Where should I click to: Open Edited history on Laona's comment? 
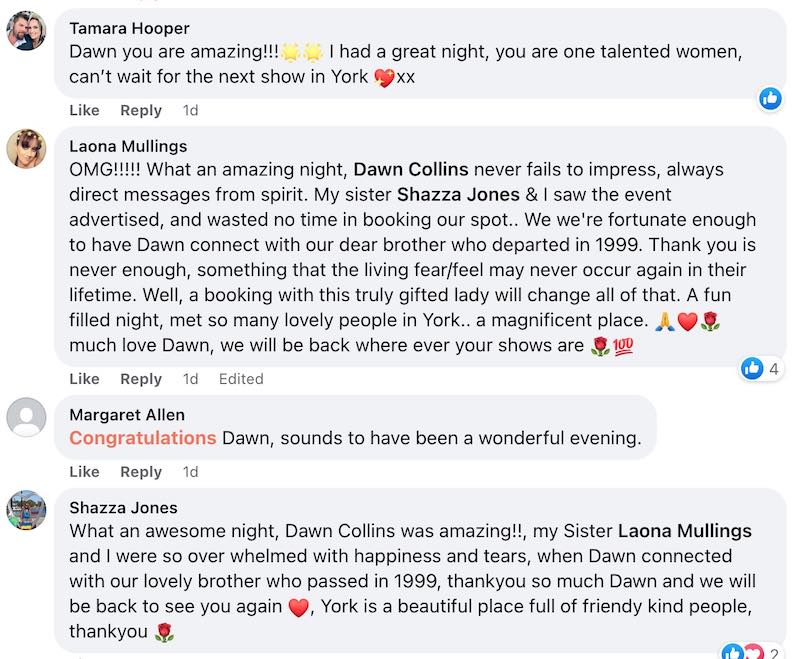(x=241, y=379)
